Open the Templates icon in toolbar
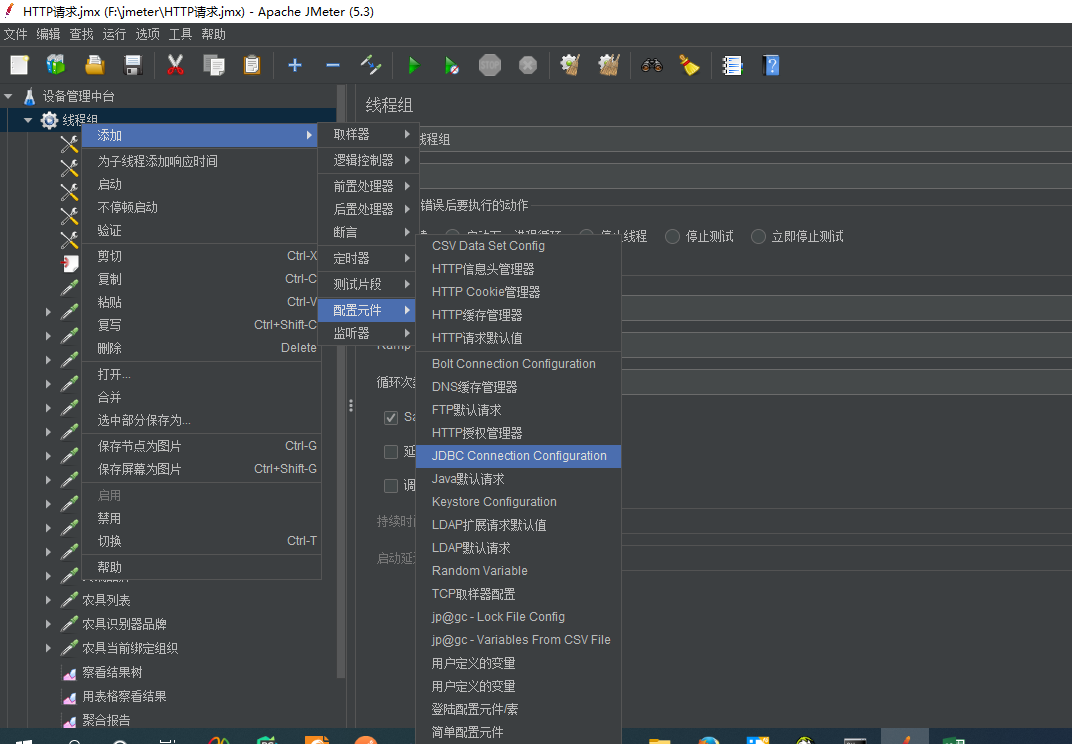 (x=56, y=66)
